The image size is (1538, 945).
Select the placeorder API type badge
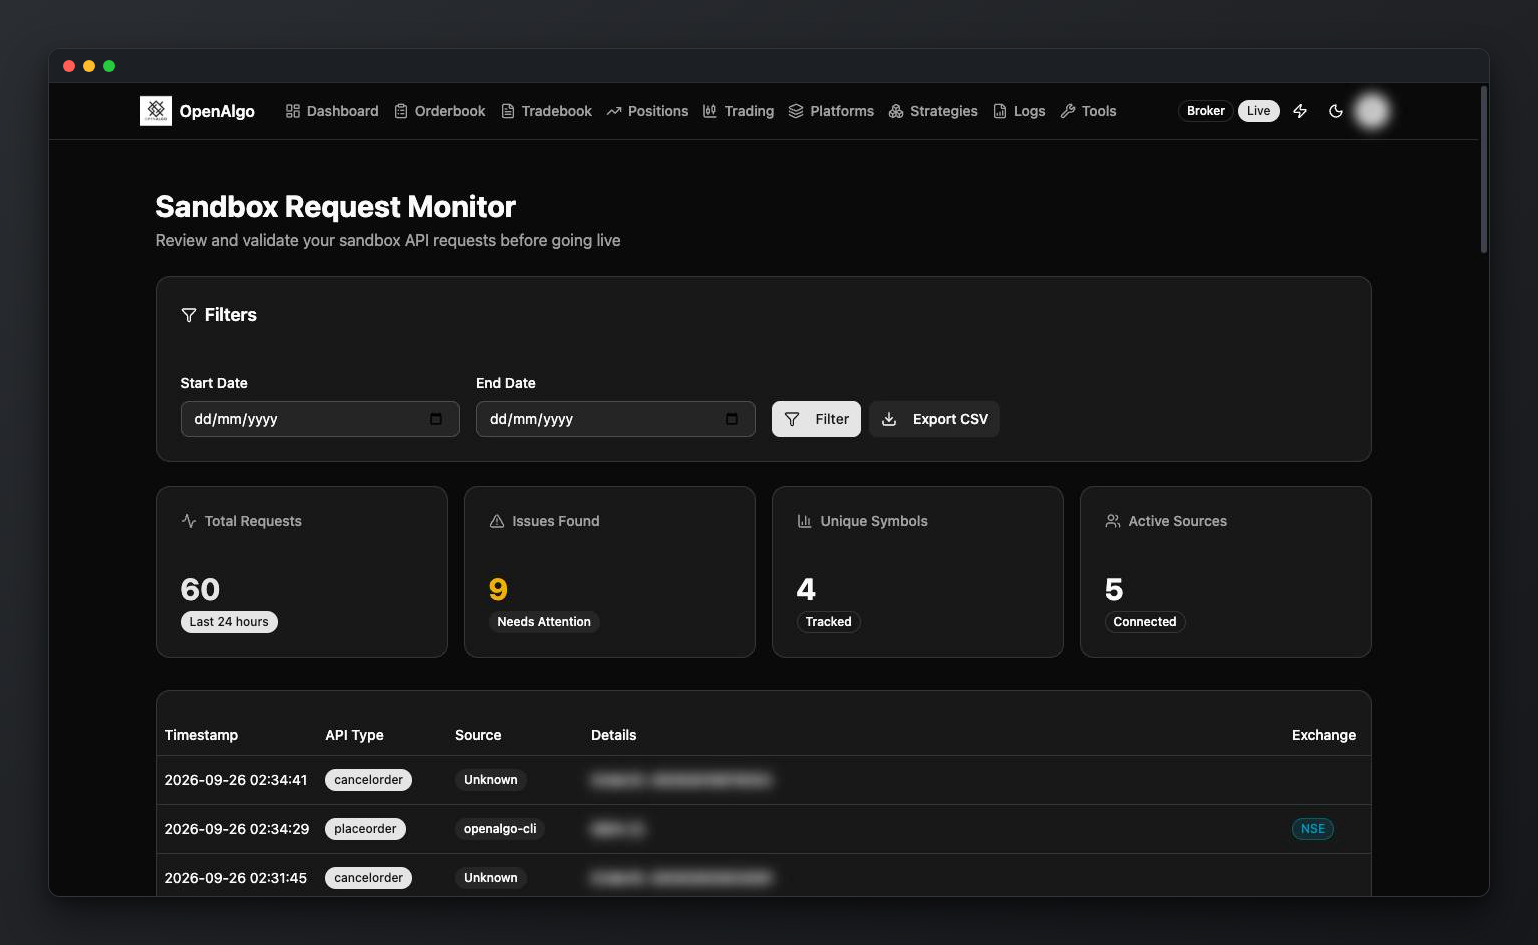pos(365,829)
